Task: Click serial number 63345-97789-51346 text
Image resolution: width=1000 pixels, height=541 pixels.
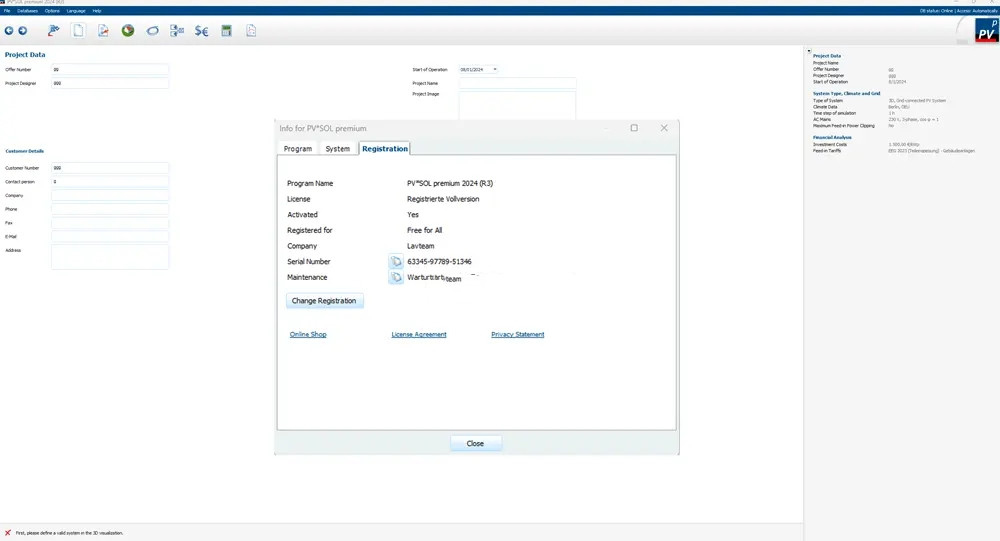Action: [439, 262]
